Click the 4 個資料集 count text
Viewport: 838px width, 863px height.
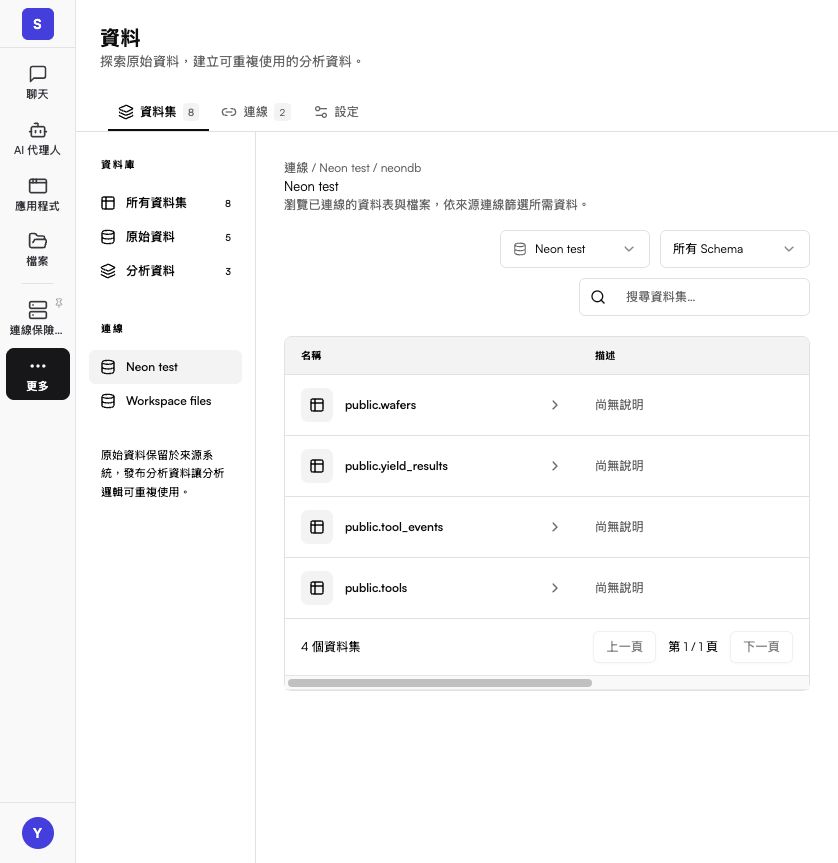[x=331, y=647]
